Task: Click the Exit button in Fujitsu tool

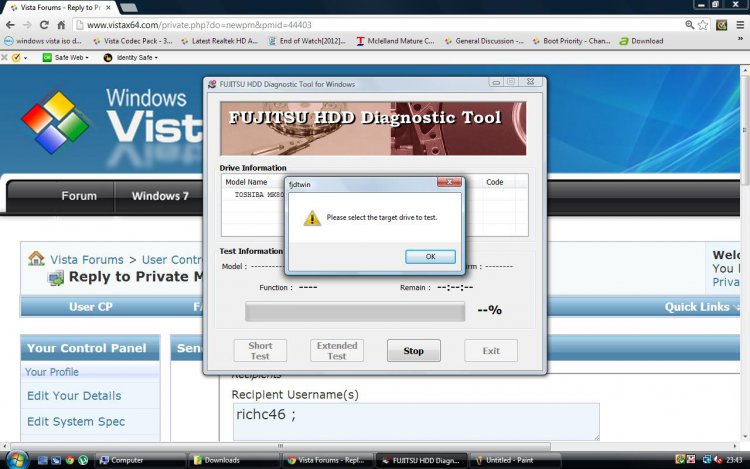Action: [491, 350]
